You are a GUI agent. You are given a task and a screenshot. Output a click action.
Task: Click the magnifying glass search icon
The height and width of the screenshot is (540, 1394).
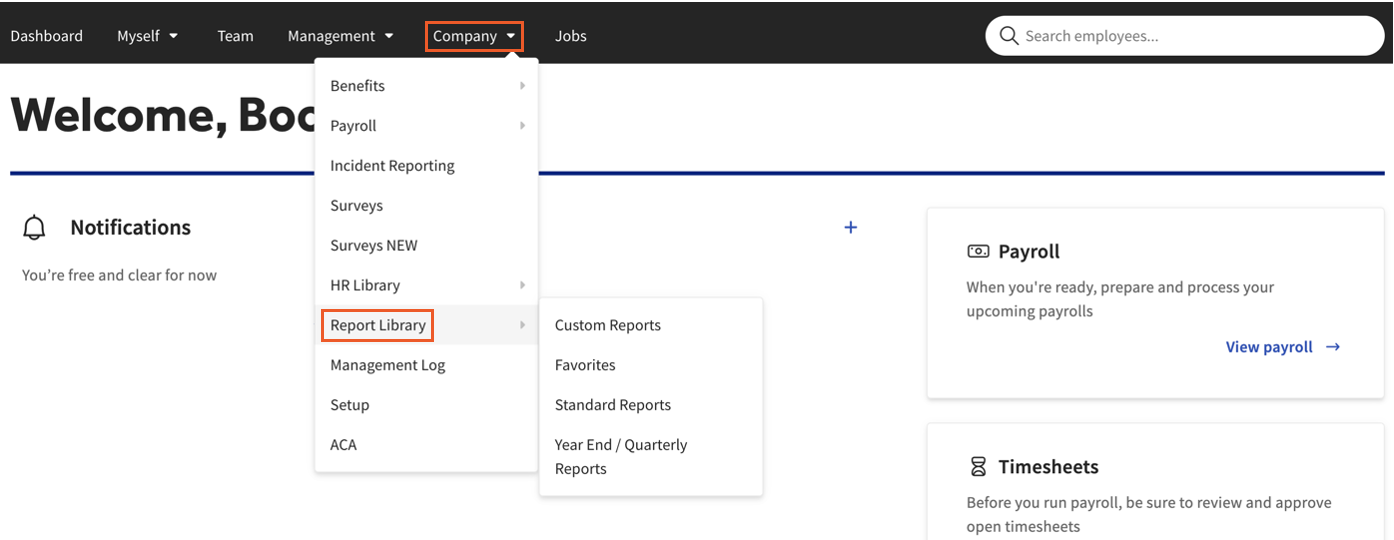click(x=1009, y=36)
